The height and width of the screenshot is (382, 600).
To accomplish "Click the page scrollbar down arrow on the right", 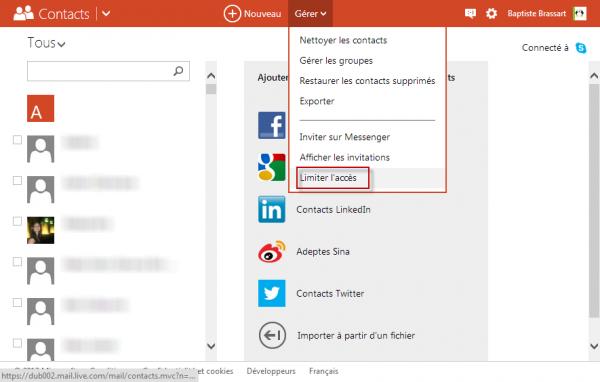I will click(594, 346).
